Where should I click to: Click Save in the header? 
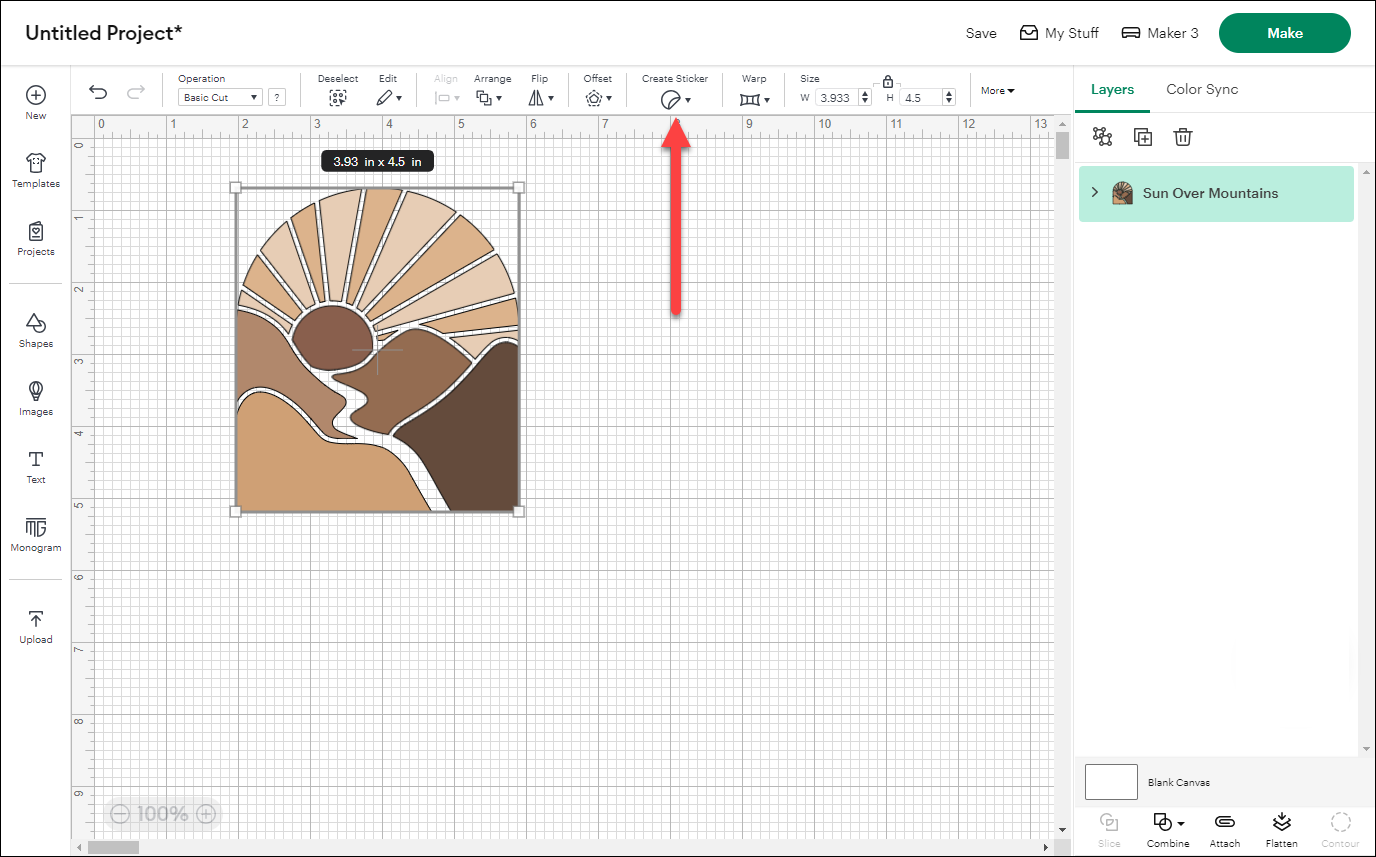981,33
